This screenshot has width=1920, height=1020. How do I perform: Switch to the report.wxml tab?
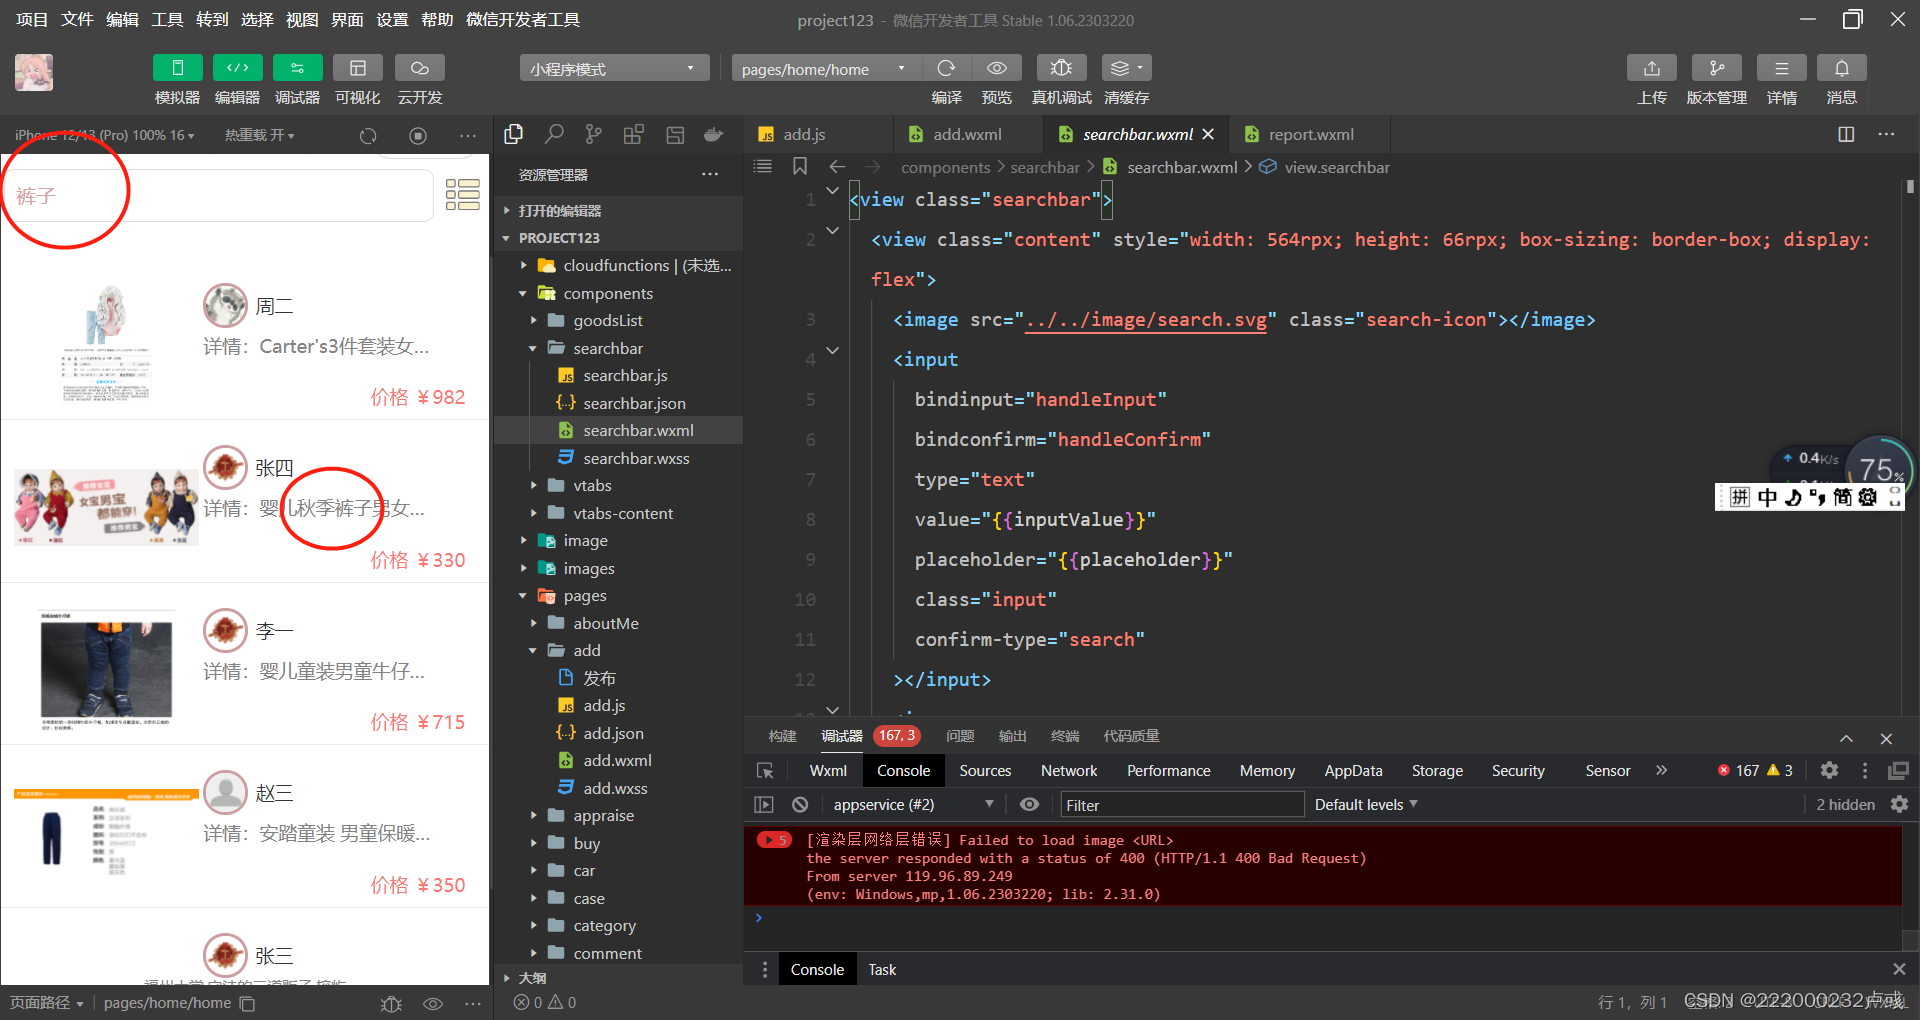tap(1310, 134)
